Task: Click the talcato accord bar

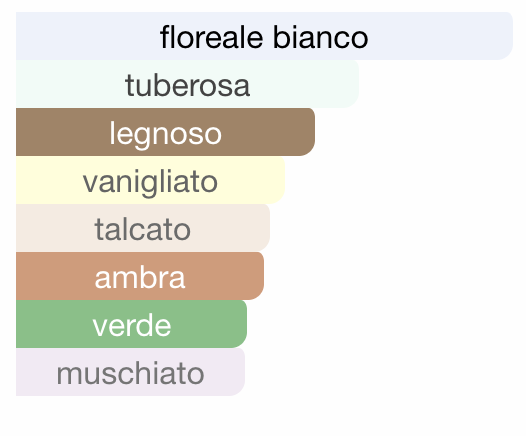Action: click(x=143, y=228)
